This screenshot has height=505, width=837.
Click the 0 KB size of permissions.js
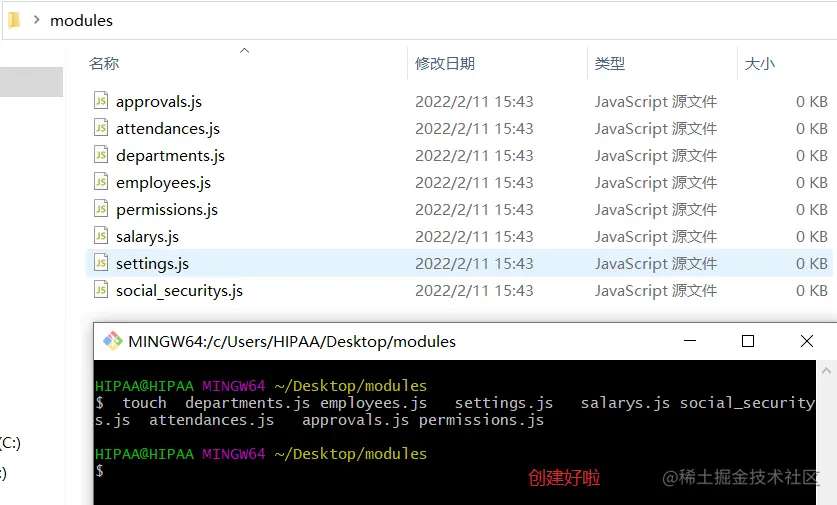click(811, 210)
